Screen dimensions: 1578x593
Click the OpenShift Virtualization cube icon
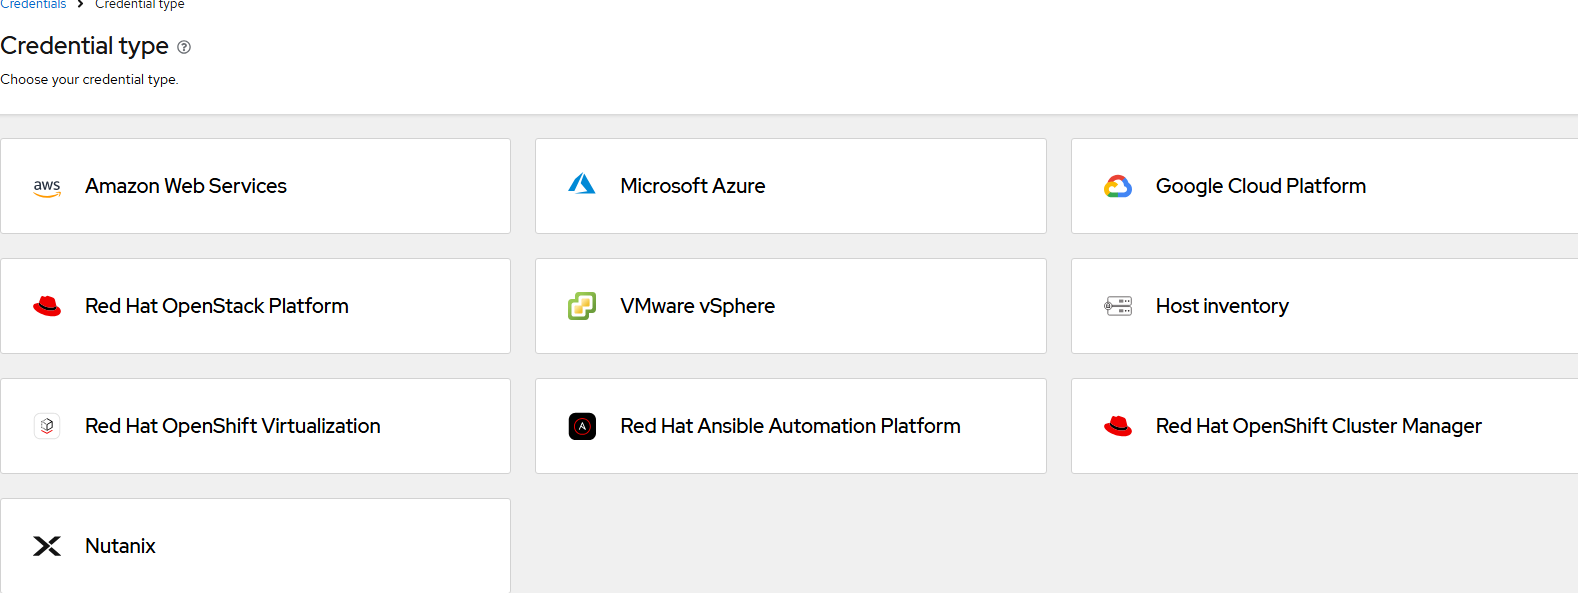coord(47,426)
